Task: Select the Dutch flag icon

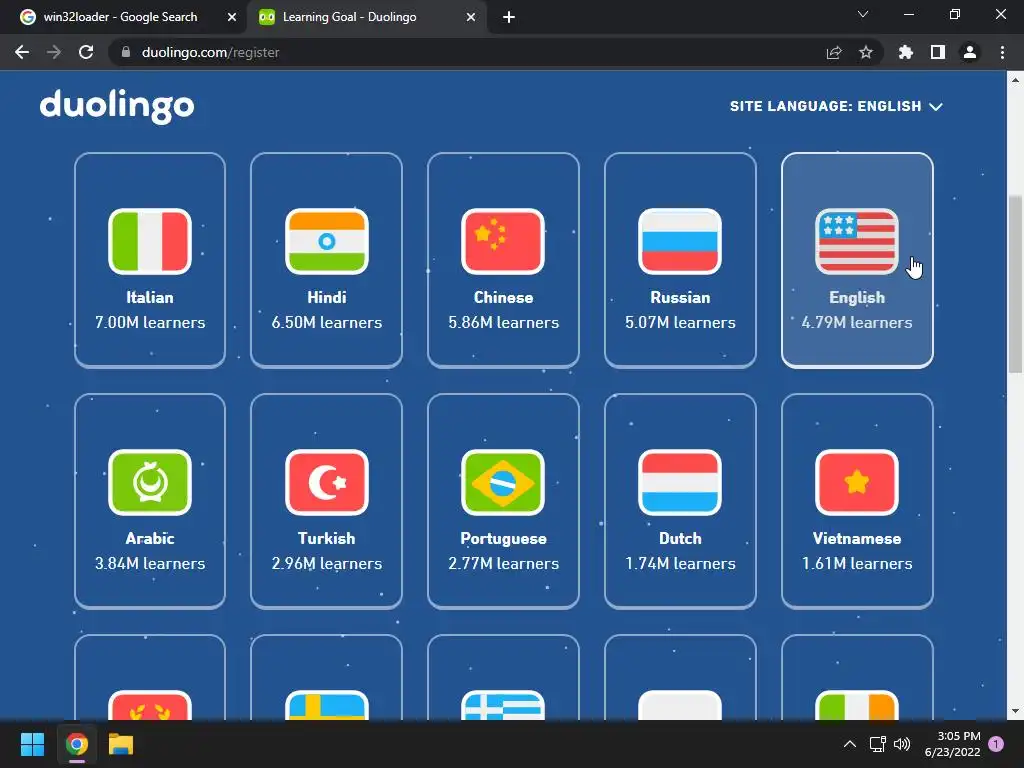Action: (x=680, y=483)
